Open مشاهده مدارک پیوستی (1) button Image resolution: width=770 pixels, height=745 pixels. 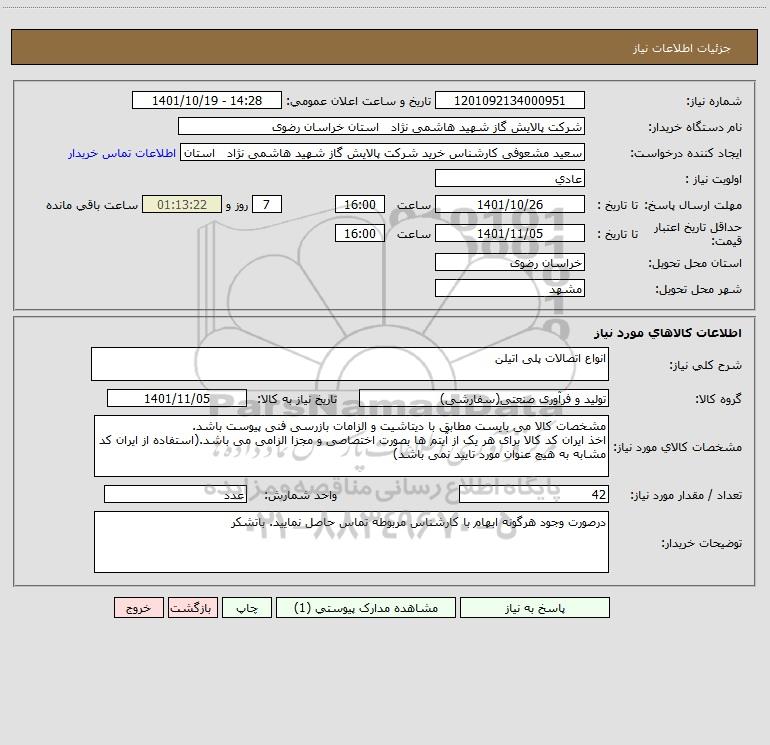365,607
